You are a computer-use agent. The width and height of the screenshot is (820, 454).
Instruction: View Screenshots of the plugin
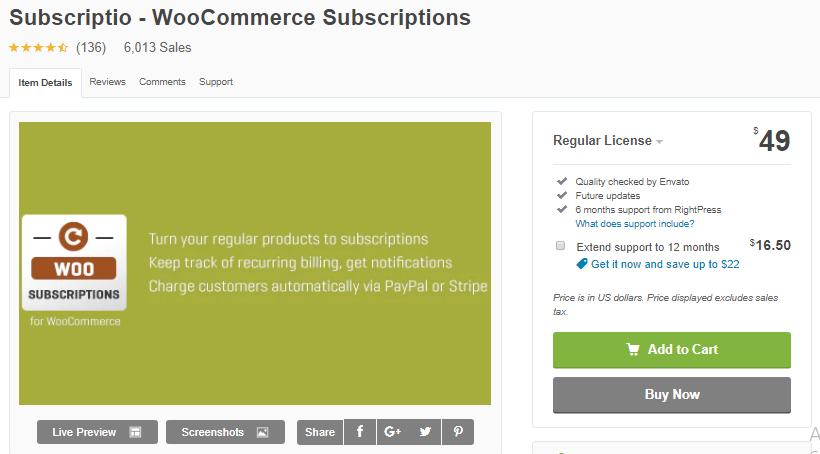(225, 432)
